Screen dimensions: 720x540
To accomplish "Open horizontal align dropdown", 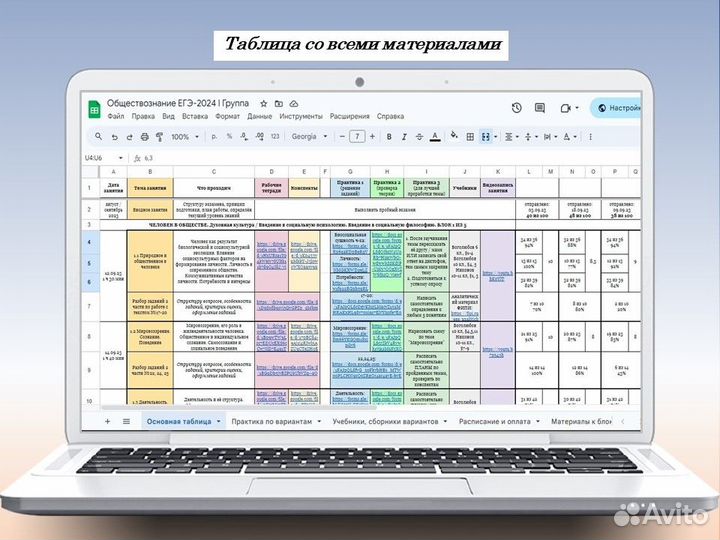I will [x=512, y=137].
